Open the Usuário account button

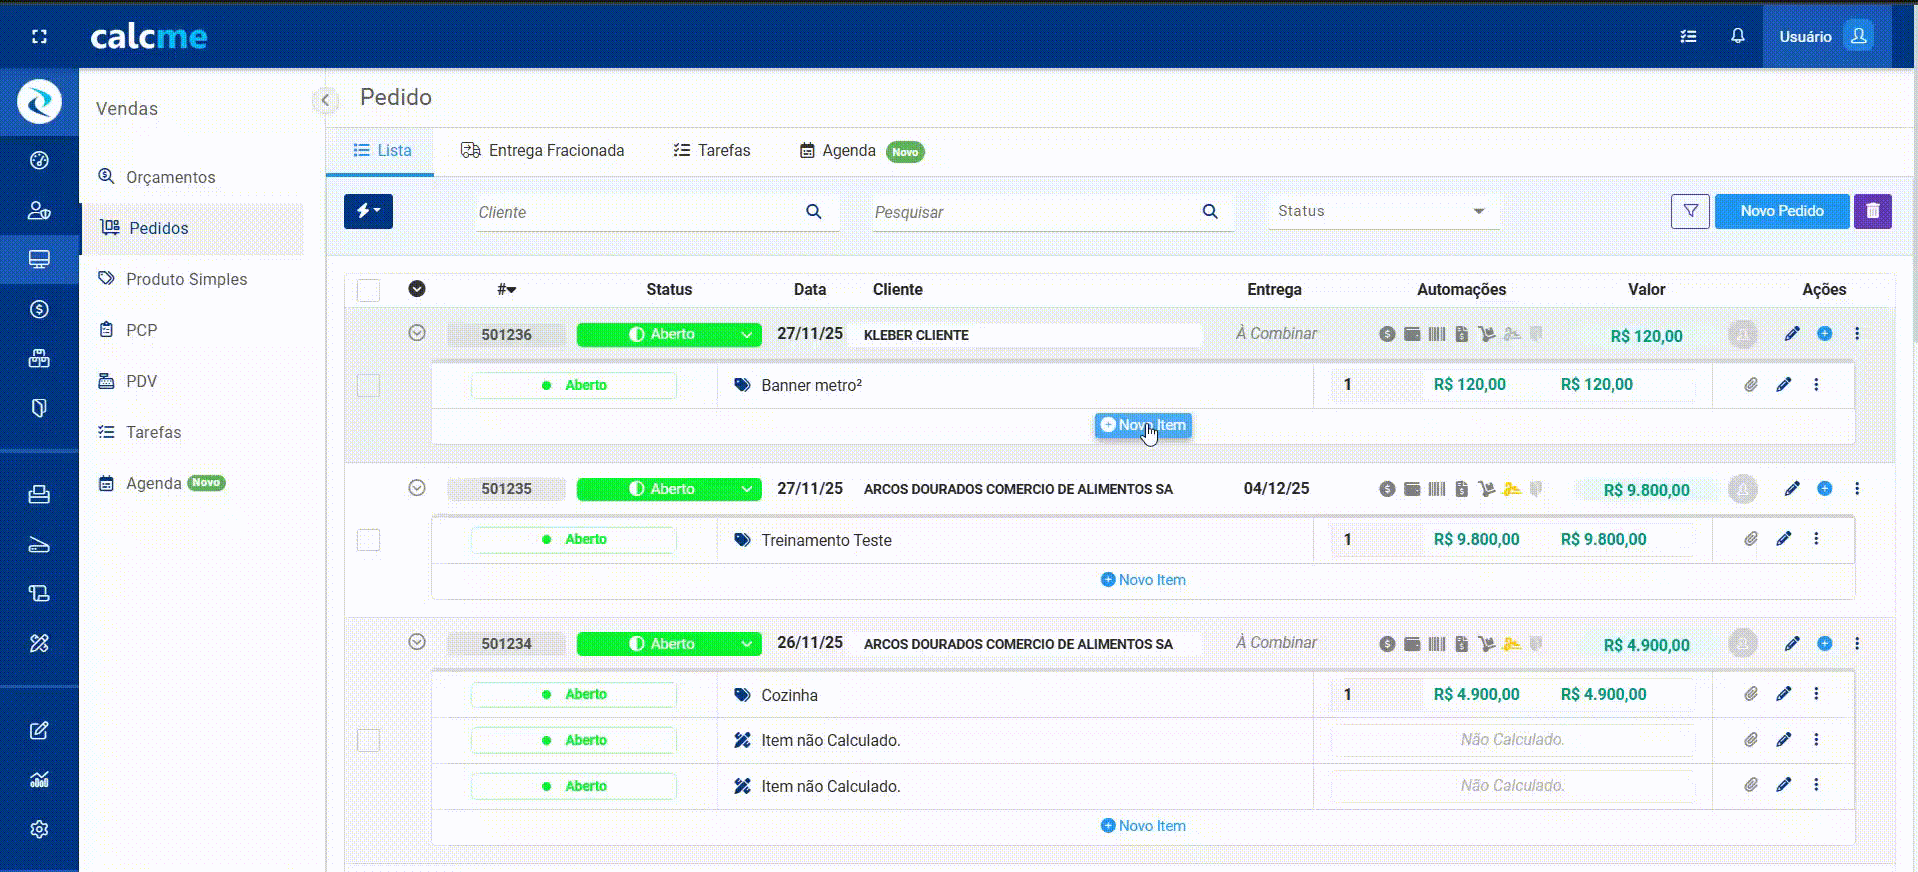pos(1826,36)
